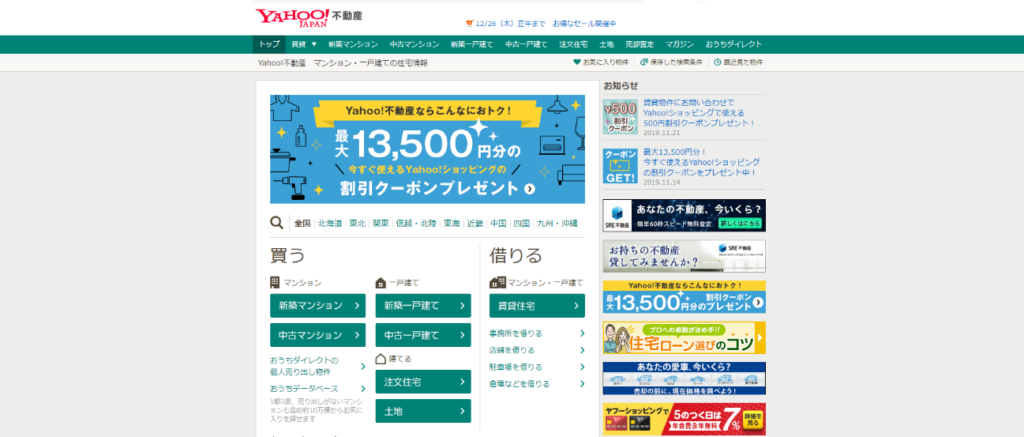The height and width of the screenshot is (437, 1024).
Task: Click the mansion building icon under 買う
Action: pyautogui.click(x=275, y=283)
